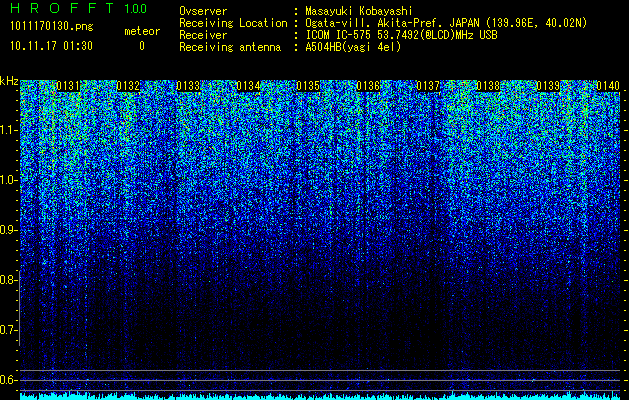This screenshot has width=629, height=400.
Task: Click the Receiving antenna label
Action: 230,47
